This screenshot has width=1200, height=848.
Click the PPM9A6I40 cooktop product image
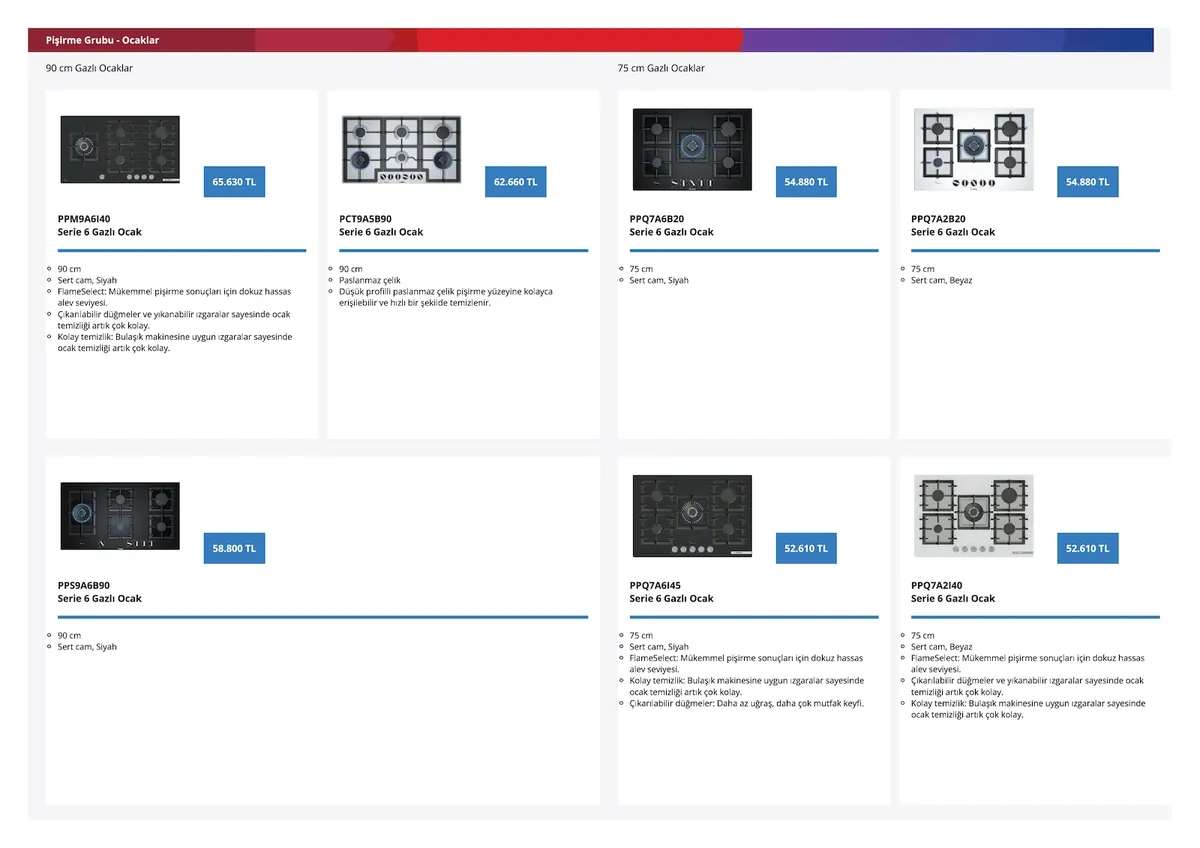coord(120,149)
